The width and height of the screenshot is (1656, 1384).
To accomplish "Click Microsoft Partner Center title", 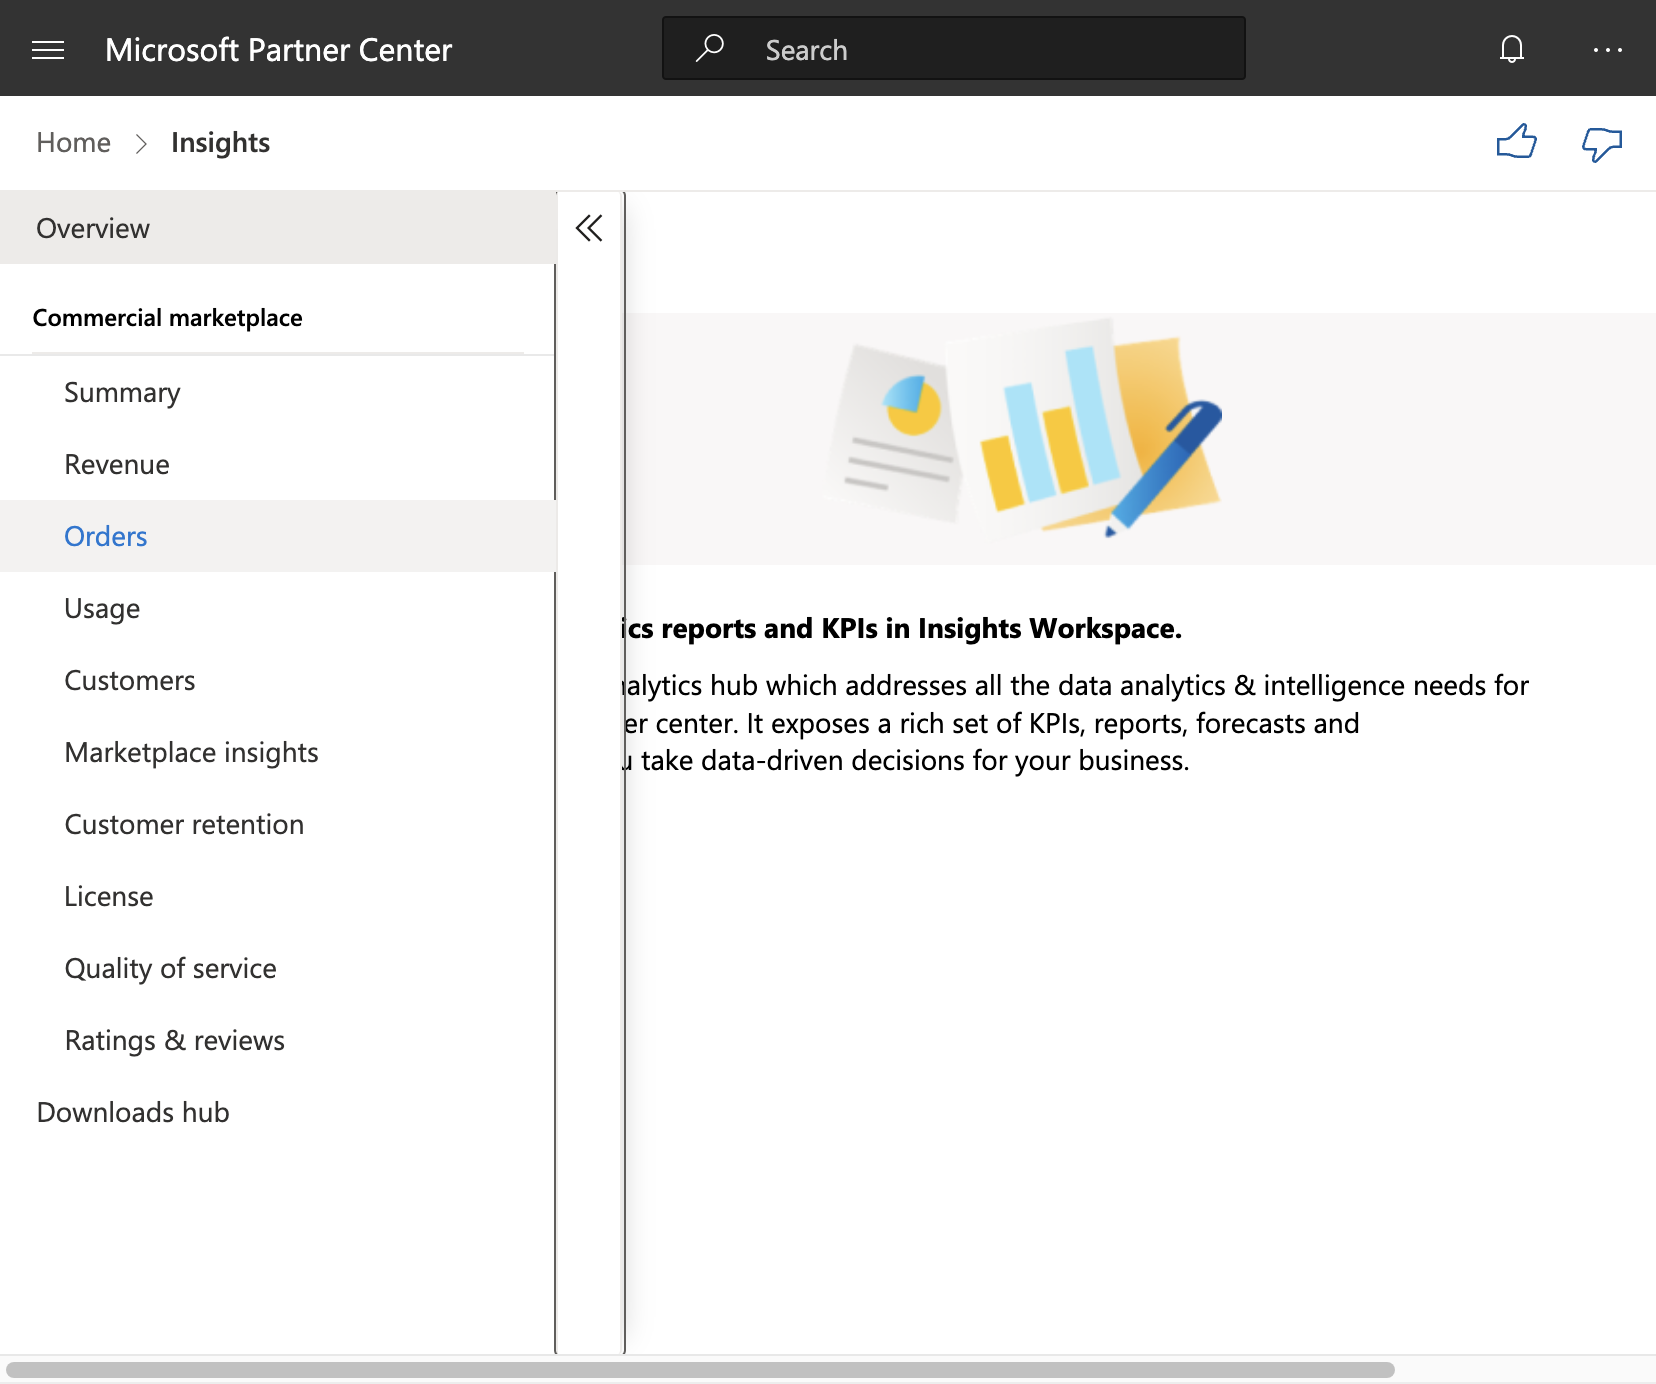I will 278,50.
